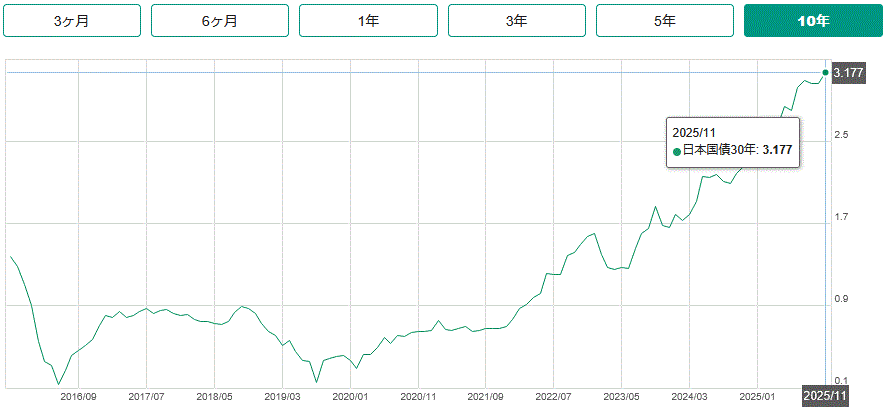Switch chart to 6ヶ月 period
This screenshot has height=417, width=885.
tap(219, 21)
